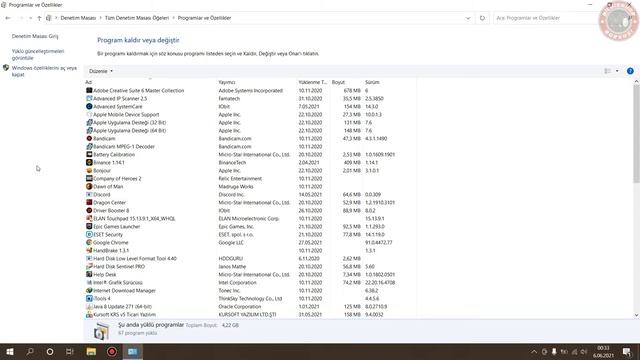Open the taskbar search icon
640x360 pixels.
30,351
